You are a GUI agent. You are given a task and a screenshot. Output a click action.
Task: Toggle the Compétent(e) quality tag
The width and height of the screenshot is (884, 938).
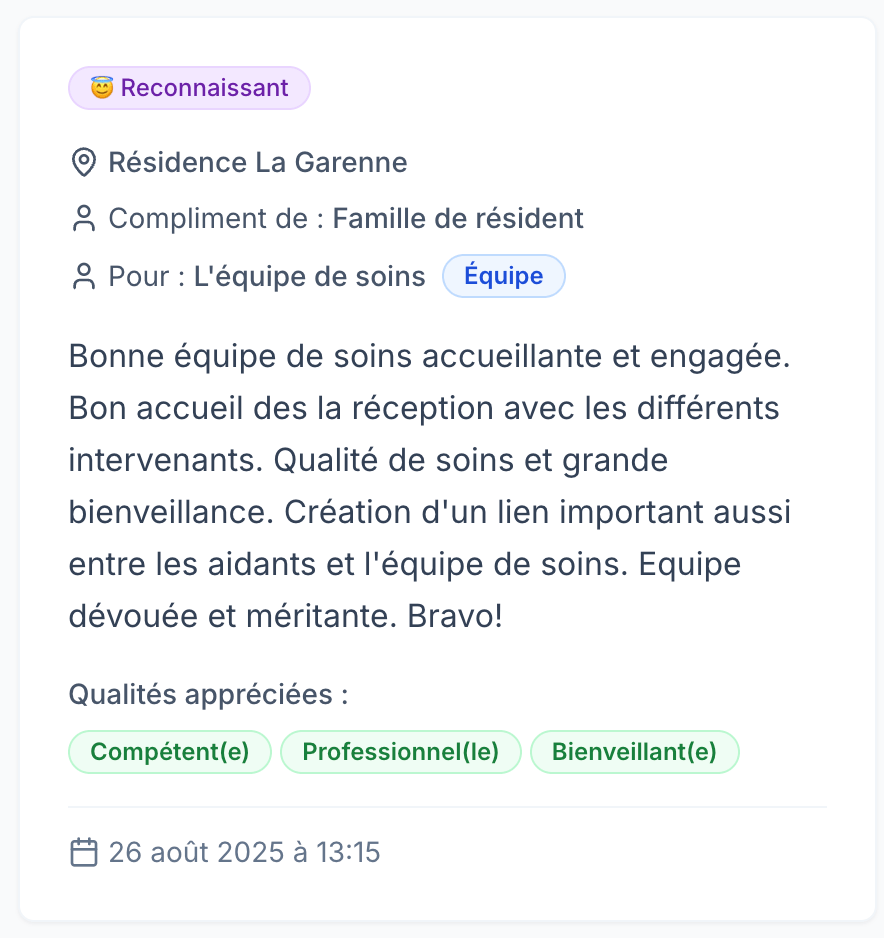169,751
